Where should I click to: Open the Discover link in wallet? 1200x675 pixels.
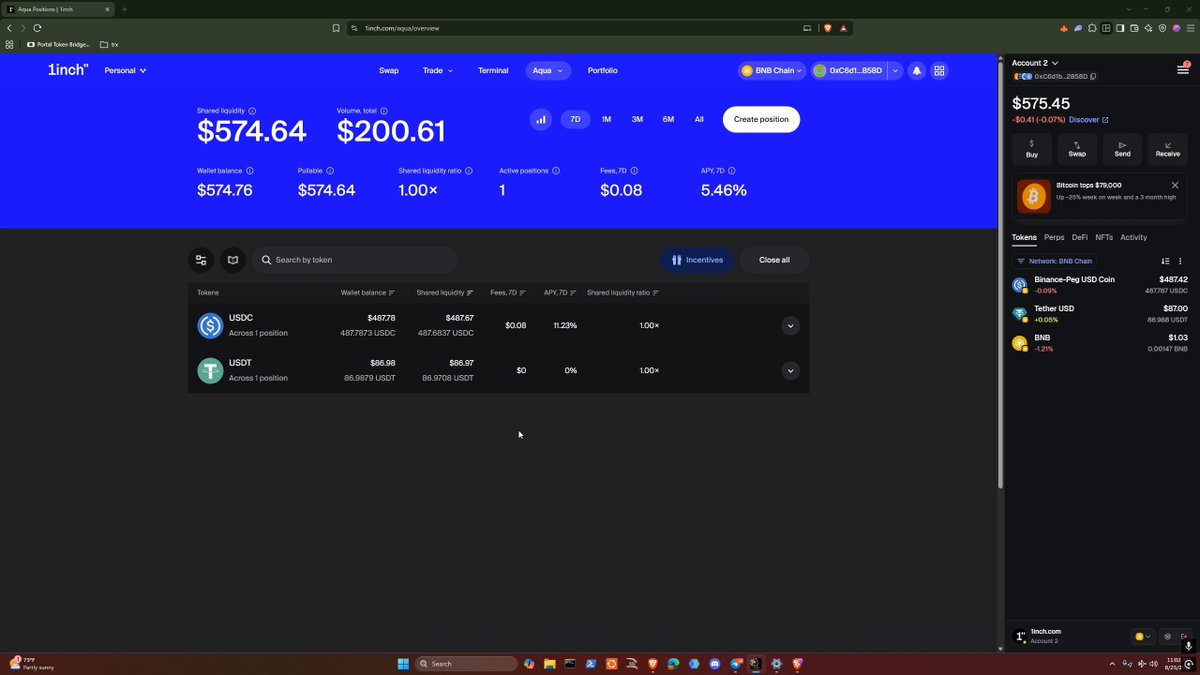click(1089, 120)
